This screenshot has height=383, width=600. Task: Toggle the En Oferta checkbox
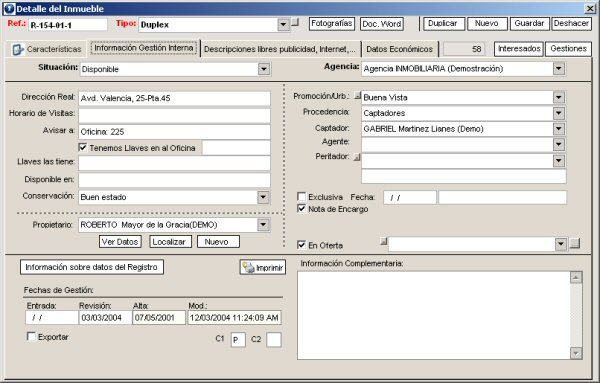(x=302, y=245)
